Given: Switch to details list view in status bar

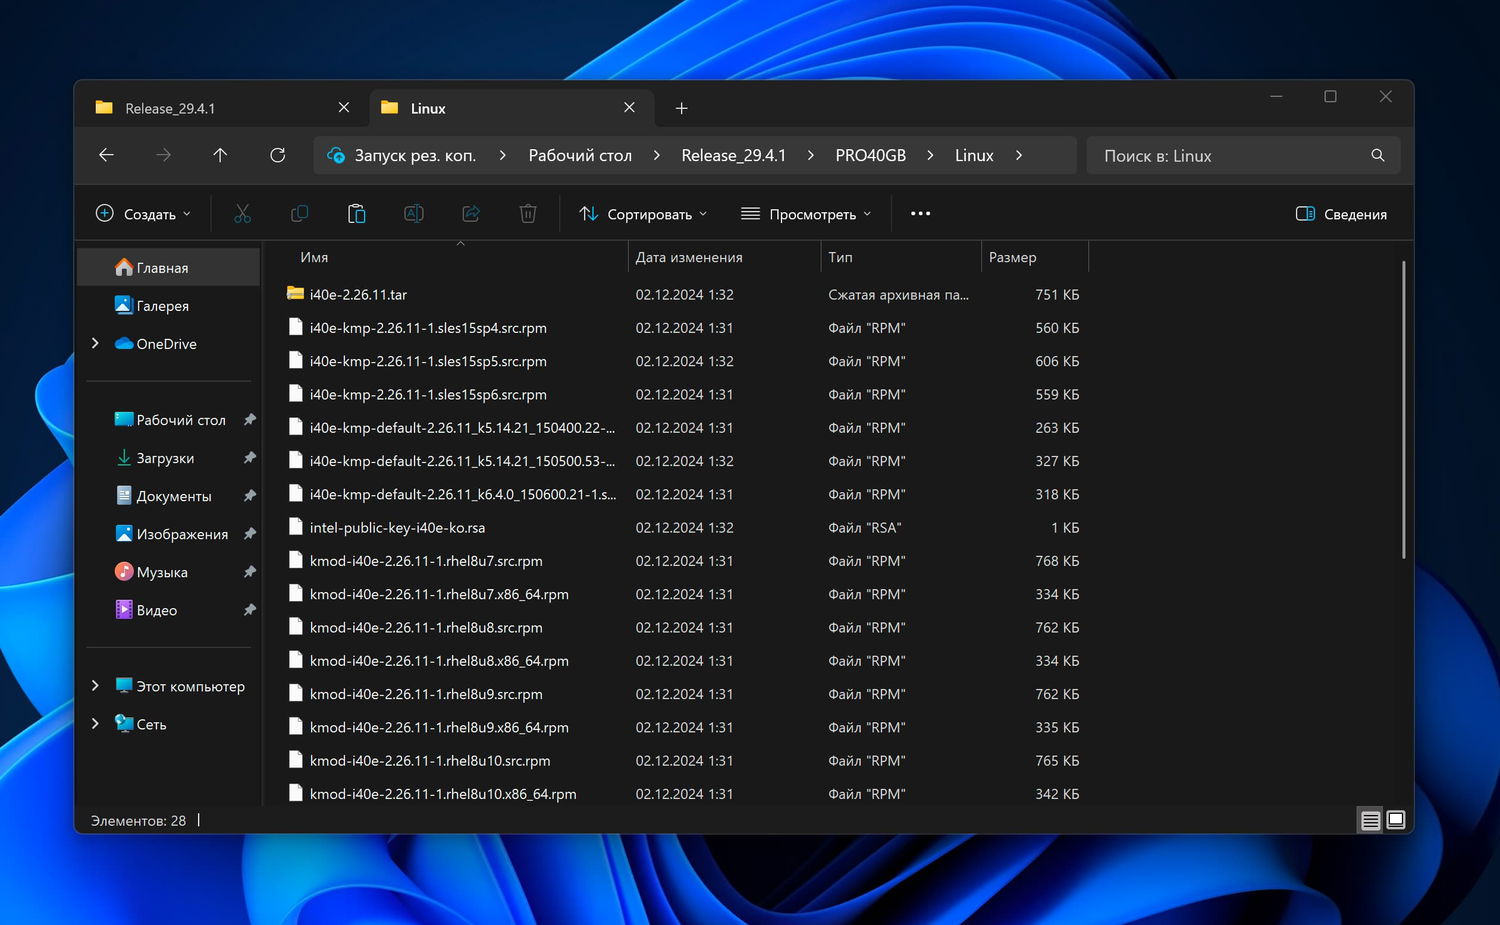Looking at the screenshot, I should click(x=1370, y=820).
